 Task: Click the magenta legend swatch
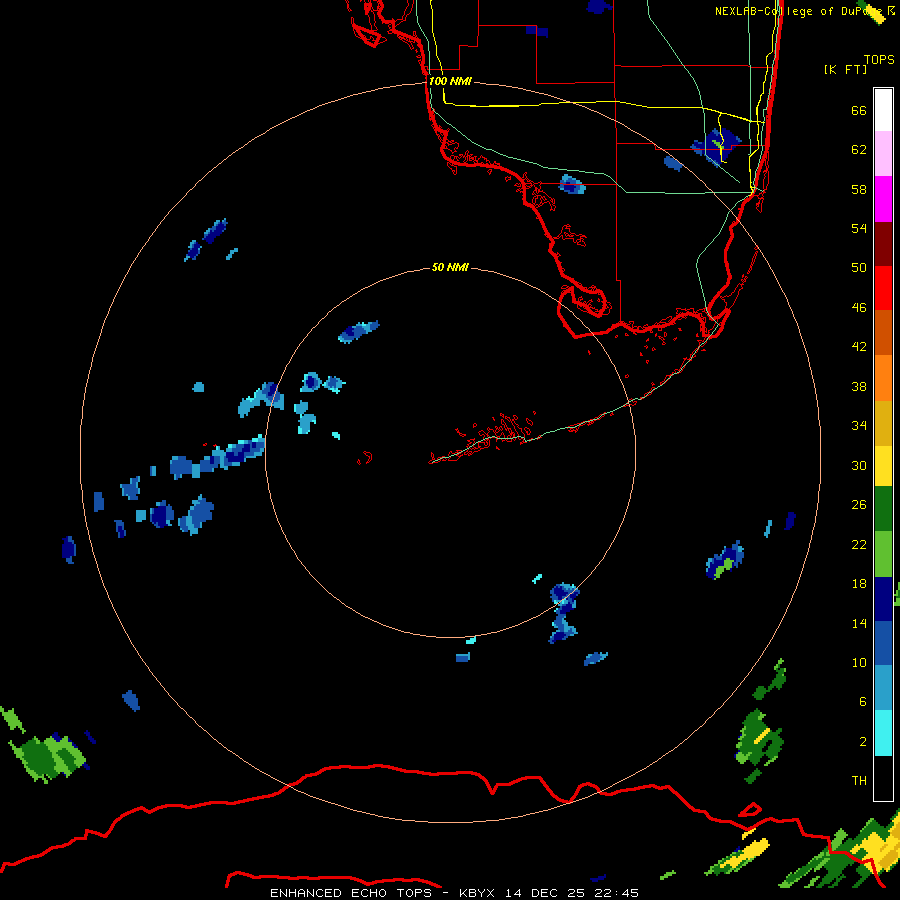[883, 199]
